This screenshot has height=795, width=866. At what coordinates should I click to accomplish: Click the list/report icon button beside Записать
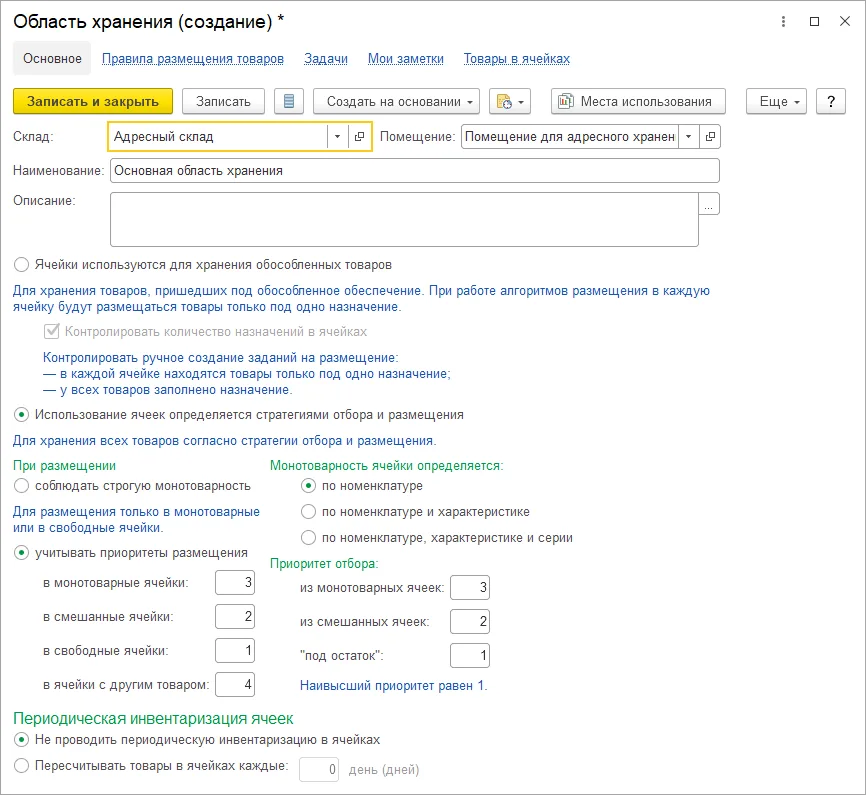point(289,102)
